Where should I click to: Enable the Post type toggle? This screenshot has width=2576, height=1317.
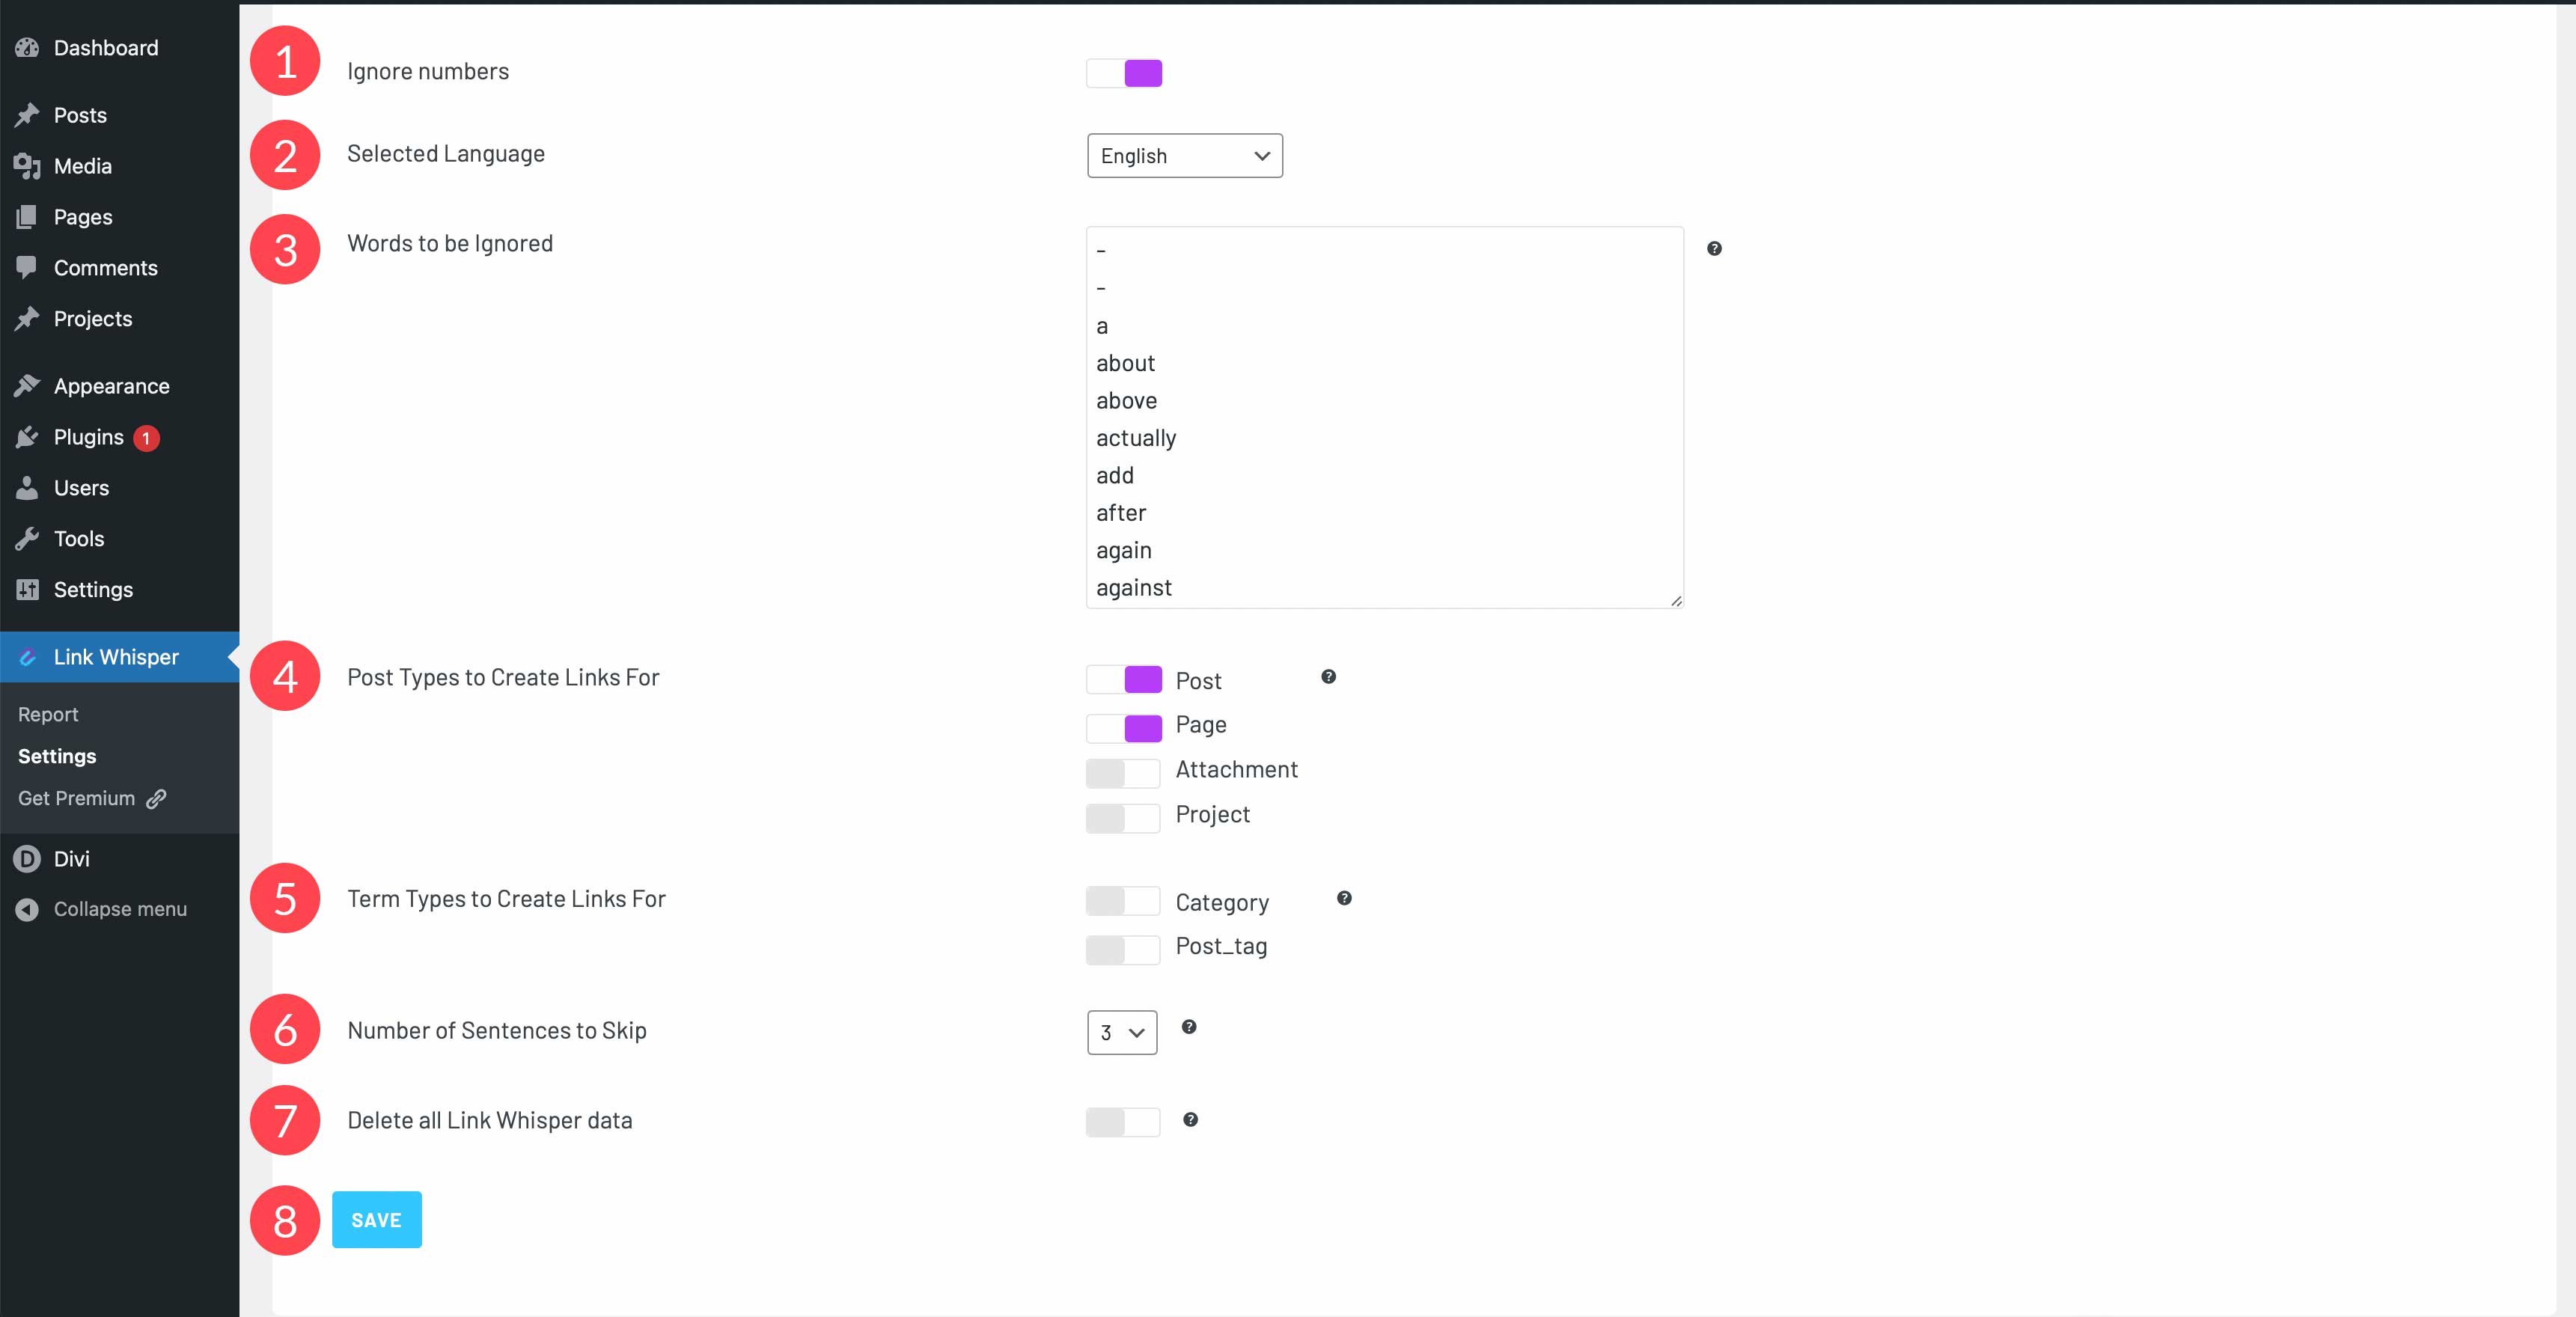pos(1122,679)
